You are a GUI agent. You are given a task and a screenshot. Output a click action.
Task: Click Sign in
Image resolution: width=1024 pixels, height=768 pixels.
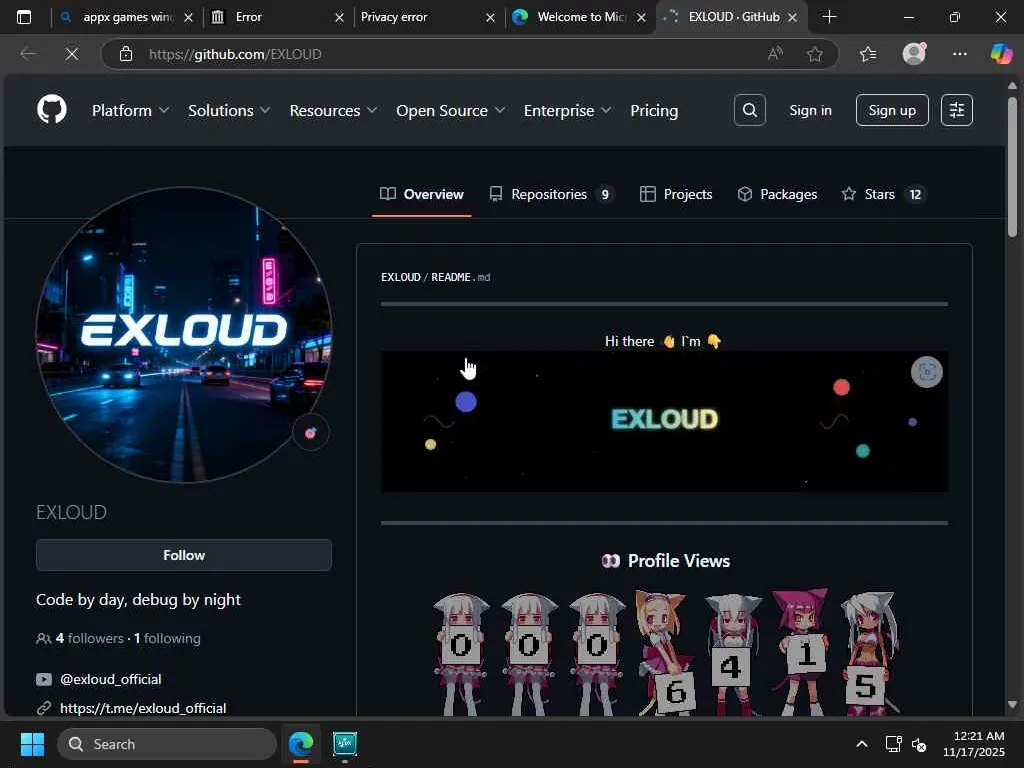coord(810,110)
